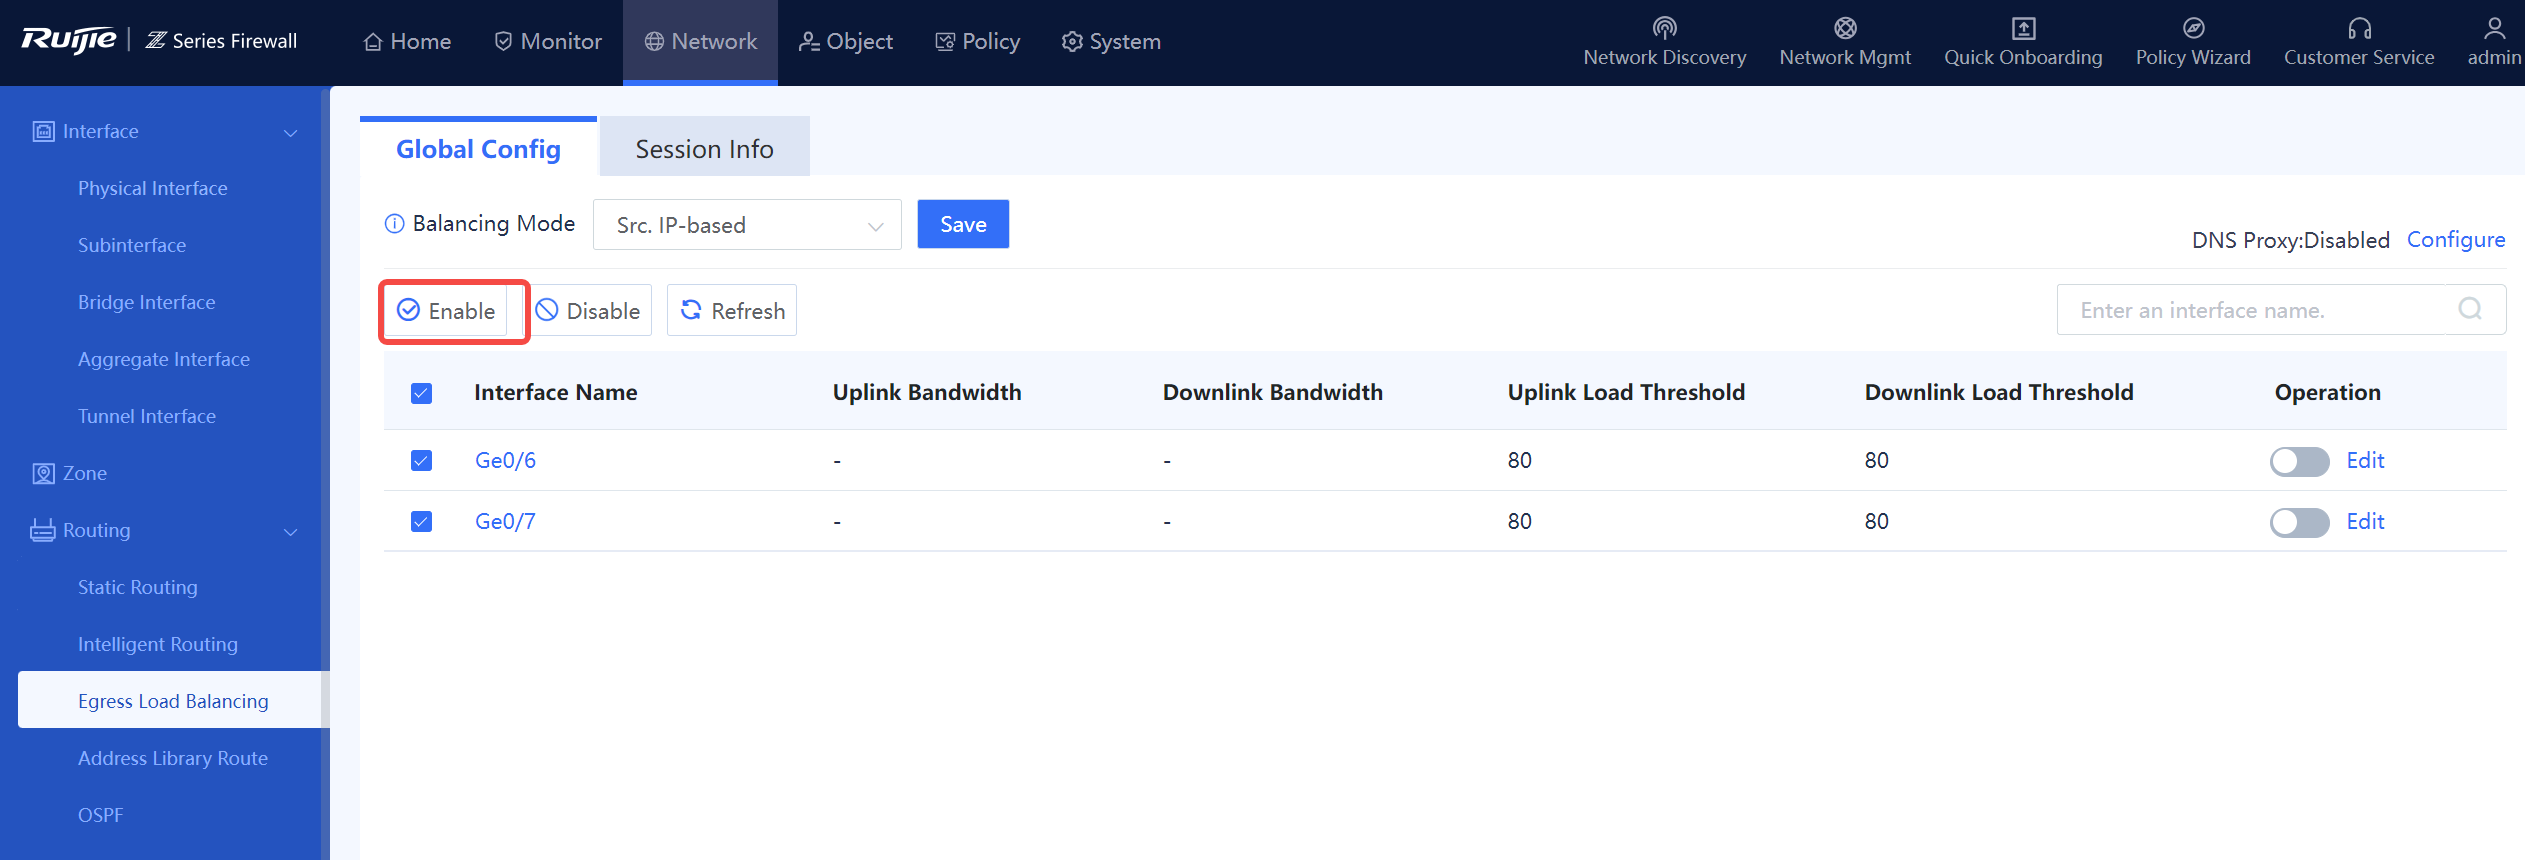Uncheck the Ge0/7 row checkbox
The width and height of the screenshot is (2525, 860).
[x=421, y=521]
